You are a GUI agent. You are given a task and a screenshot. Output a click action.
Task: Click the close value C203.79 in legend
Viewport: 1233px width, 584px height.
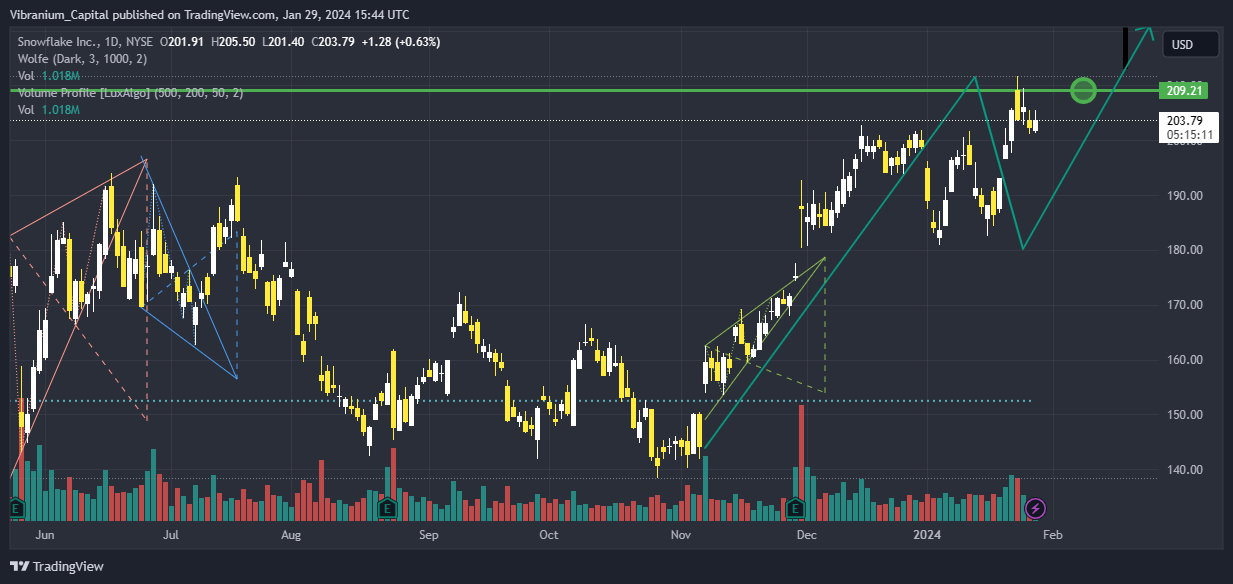tap(335, 42)
